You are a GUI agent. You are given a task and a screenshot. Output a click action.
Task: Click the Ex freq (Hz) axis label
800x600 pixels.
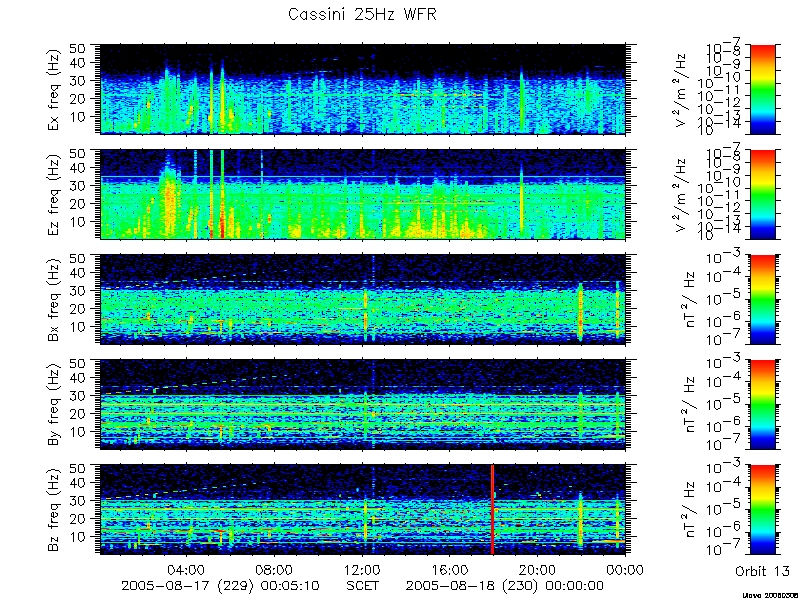coord(54,89)
